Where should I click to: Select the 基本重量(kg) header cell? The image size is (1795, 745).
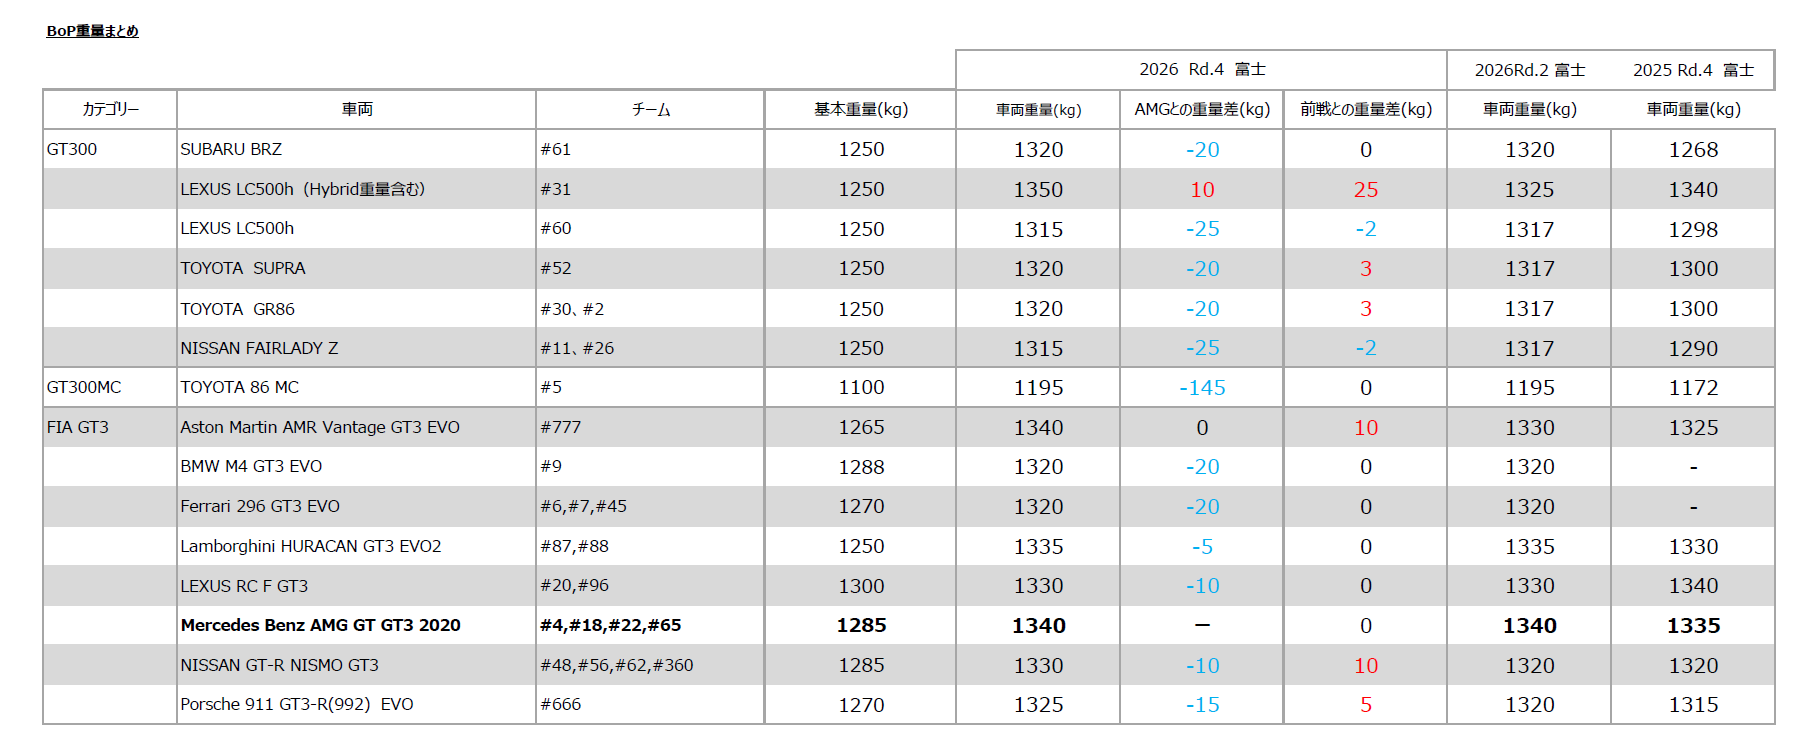[x=860, y=109]
